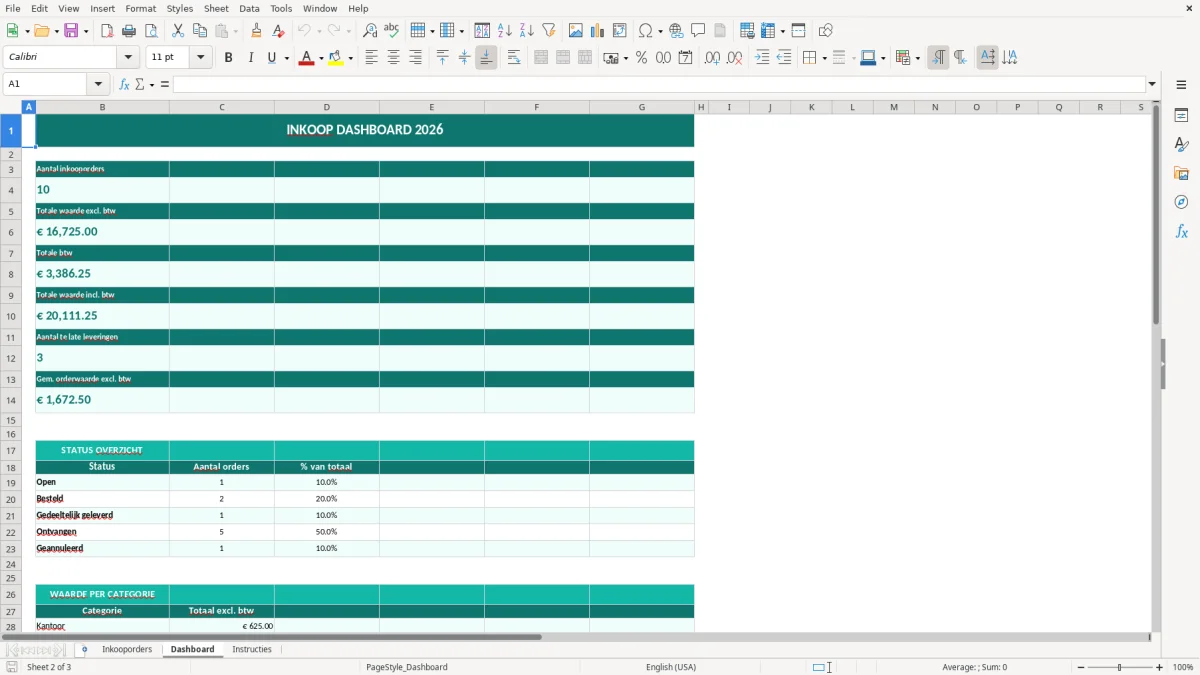This screenshot has width=1200, height=675.
Task: Select the Clone Formatting paintbrush
Action: (256, 31)
